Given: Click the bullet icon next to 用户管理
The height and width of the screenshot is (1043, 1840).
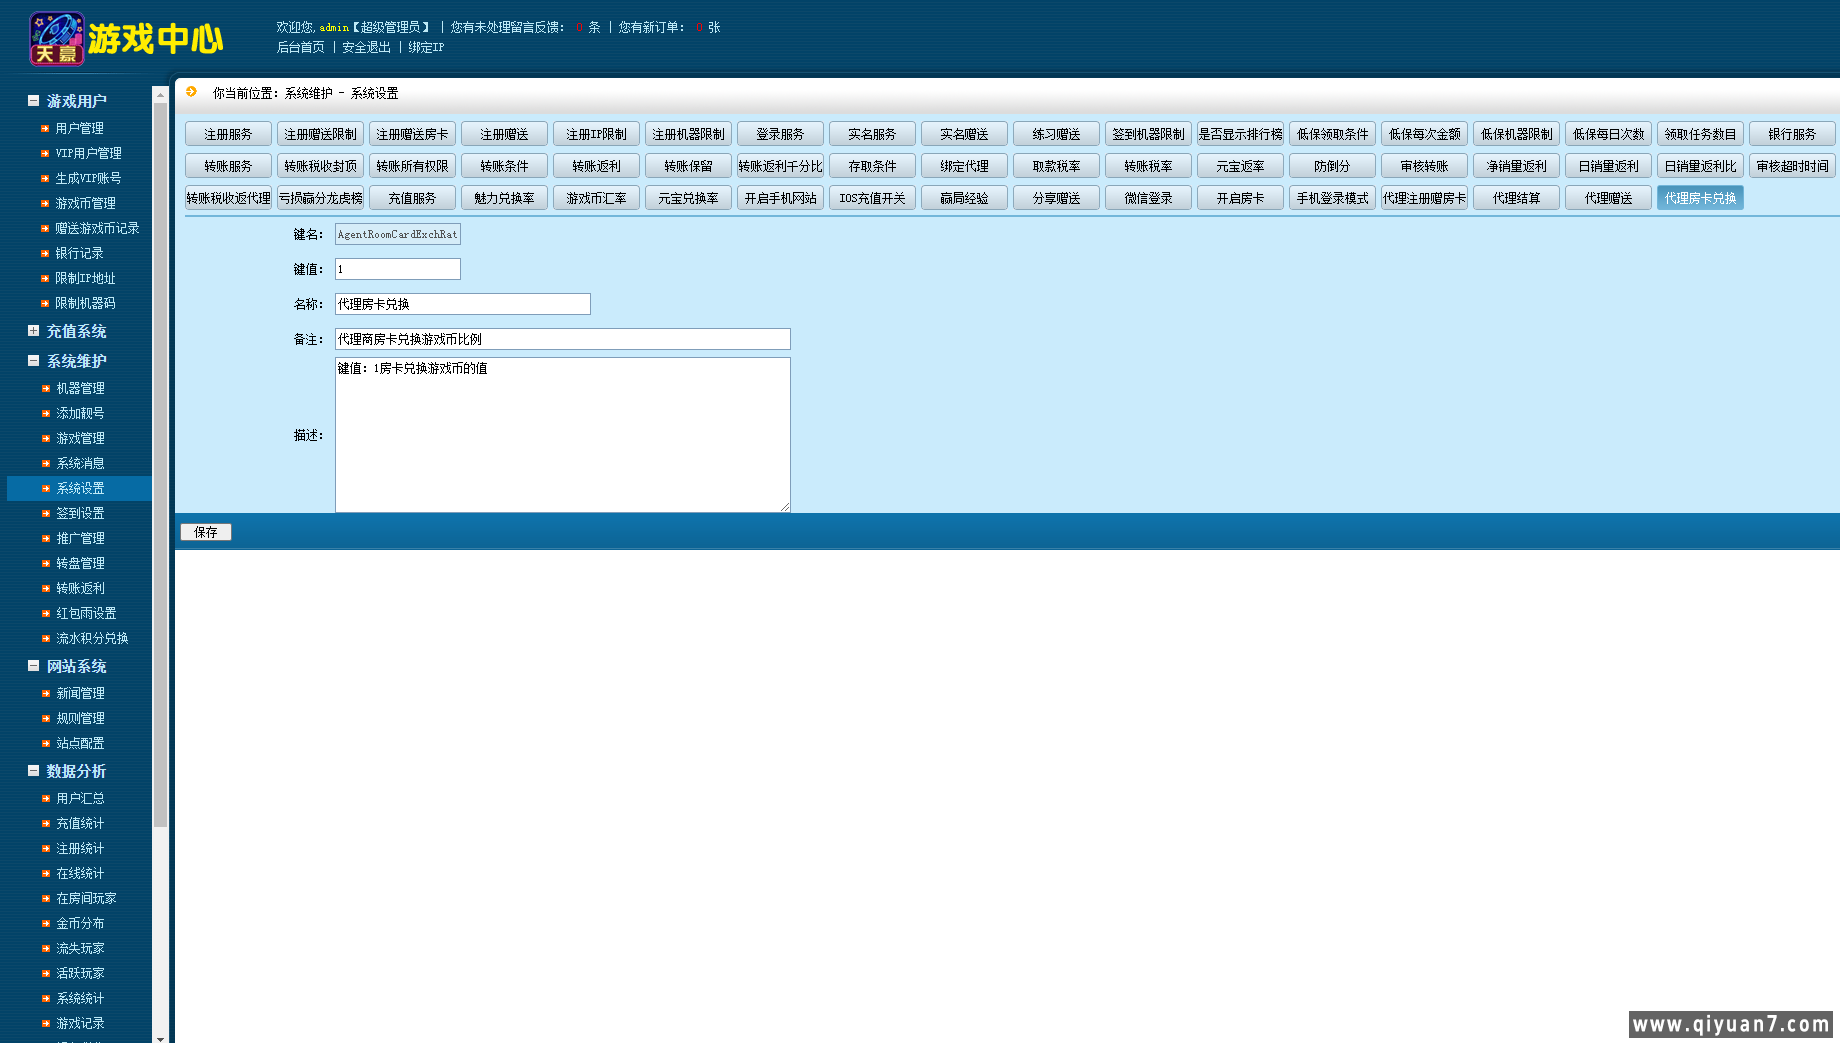Looking at the screenshot, I should coord(45,129).
